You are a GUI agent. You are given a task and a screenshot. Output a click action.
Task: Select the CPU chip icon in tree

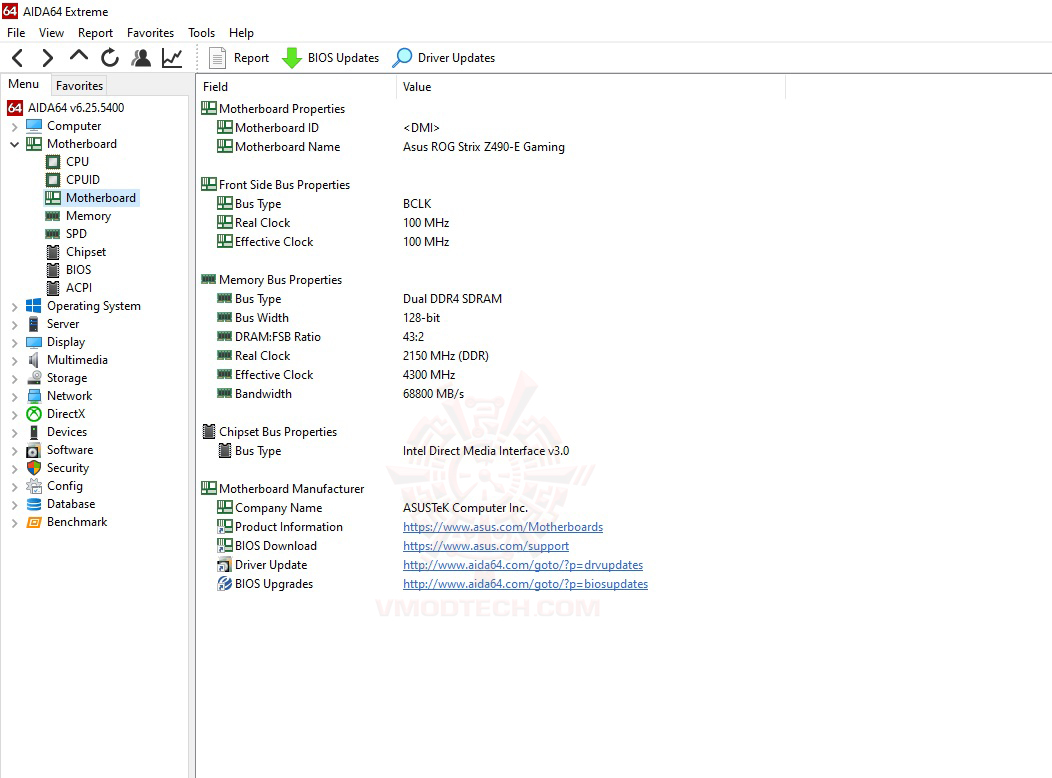tap(53, 162)
